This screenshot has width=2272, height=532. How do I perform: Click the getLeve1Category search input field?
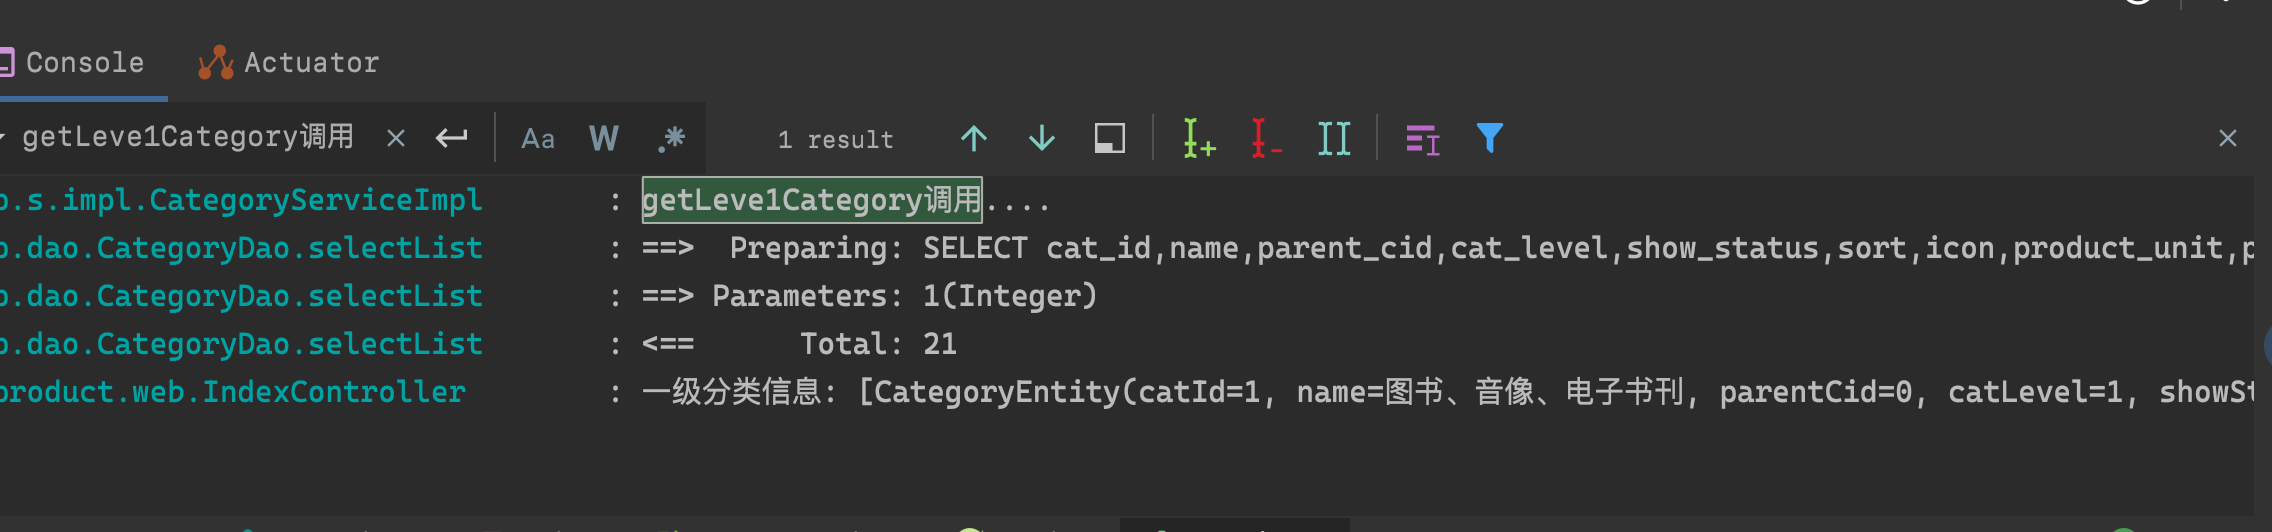click(x=188, y=137)
